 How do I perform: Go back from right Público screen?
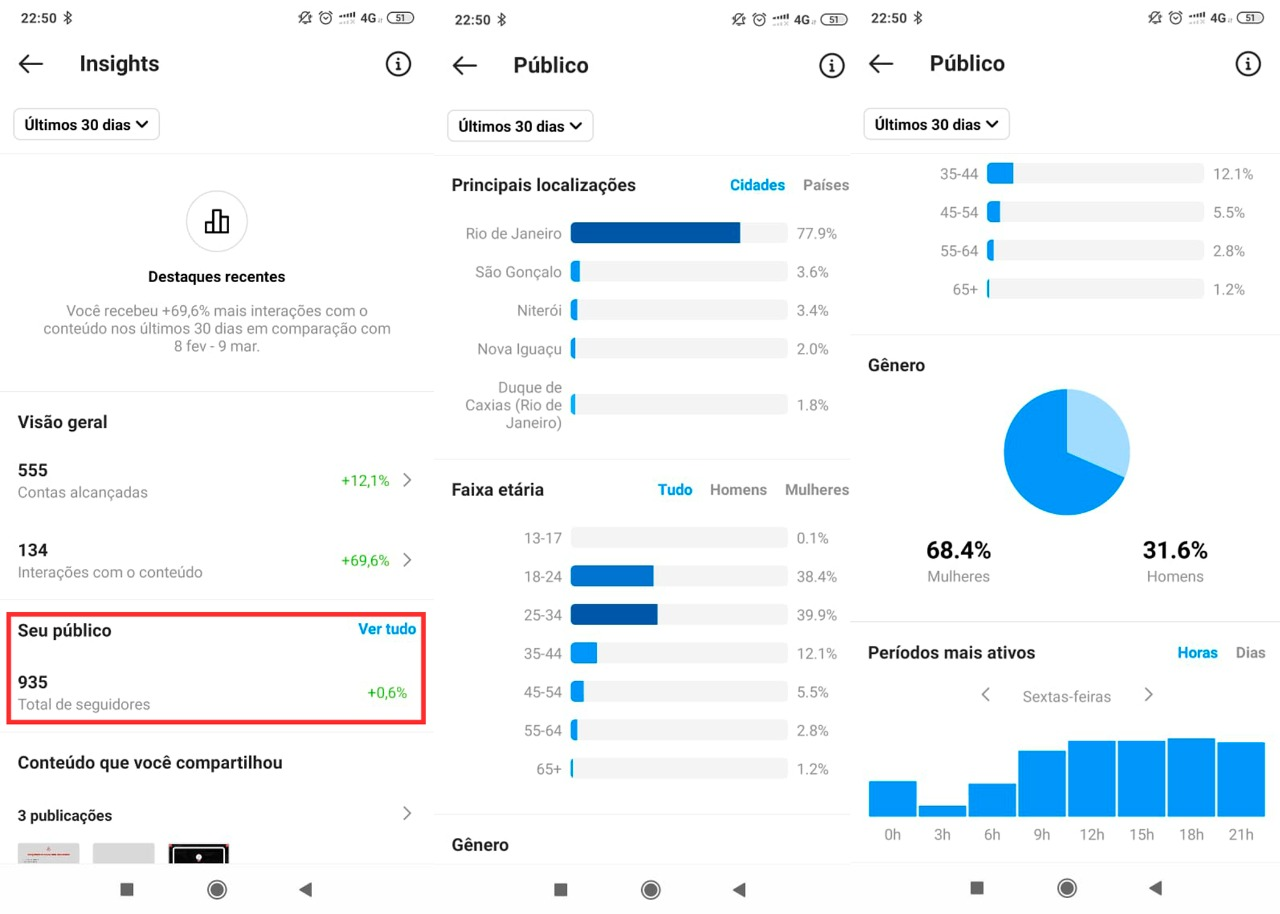click(x=881, y=64)
